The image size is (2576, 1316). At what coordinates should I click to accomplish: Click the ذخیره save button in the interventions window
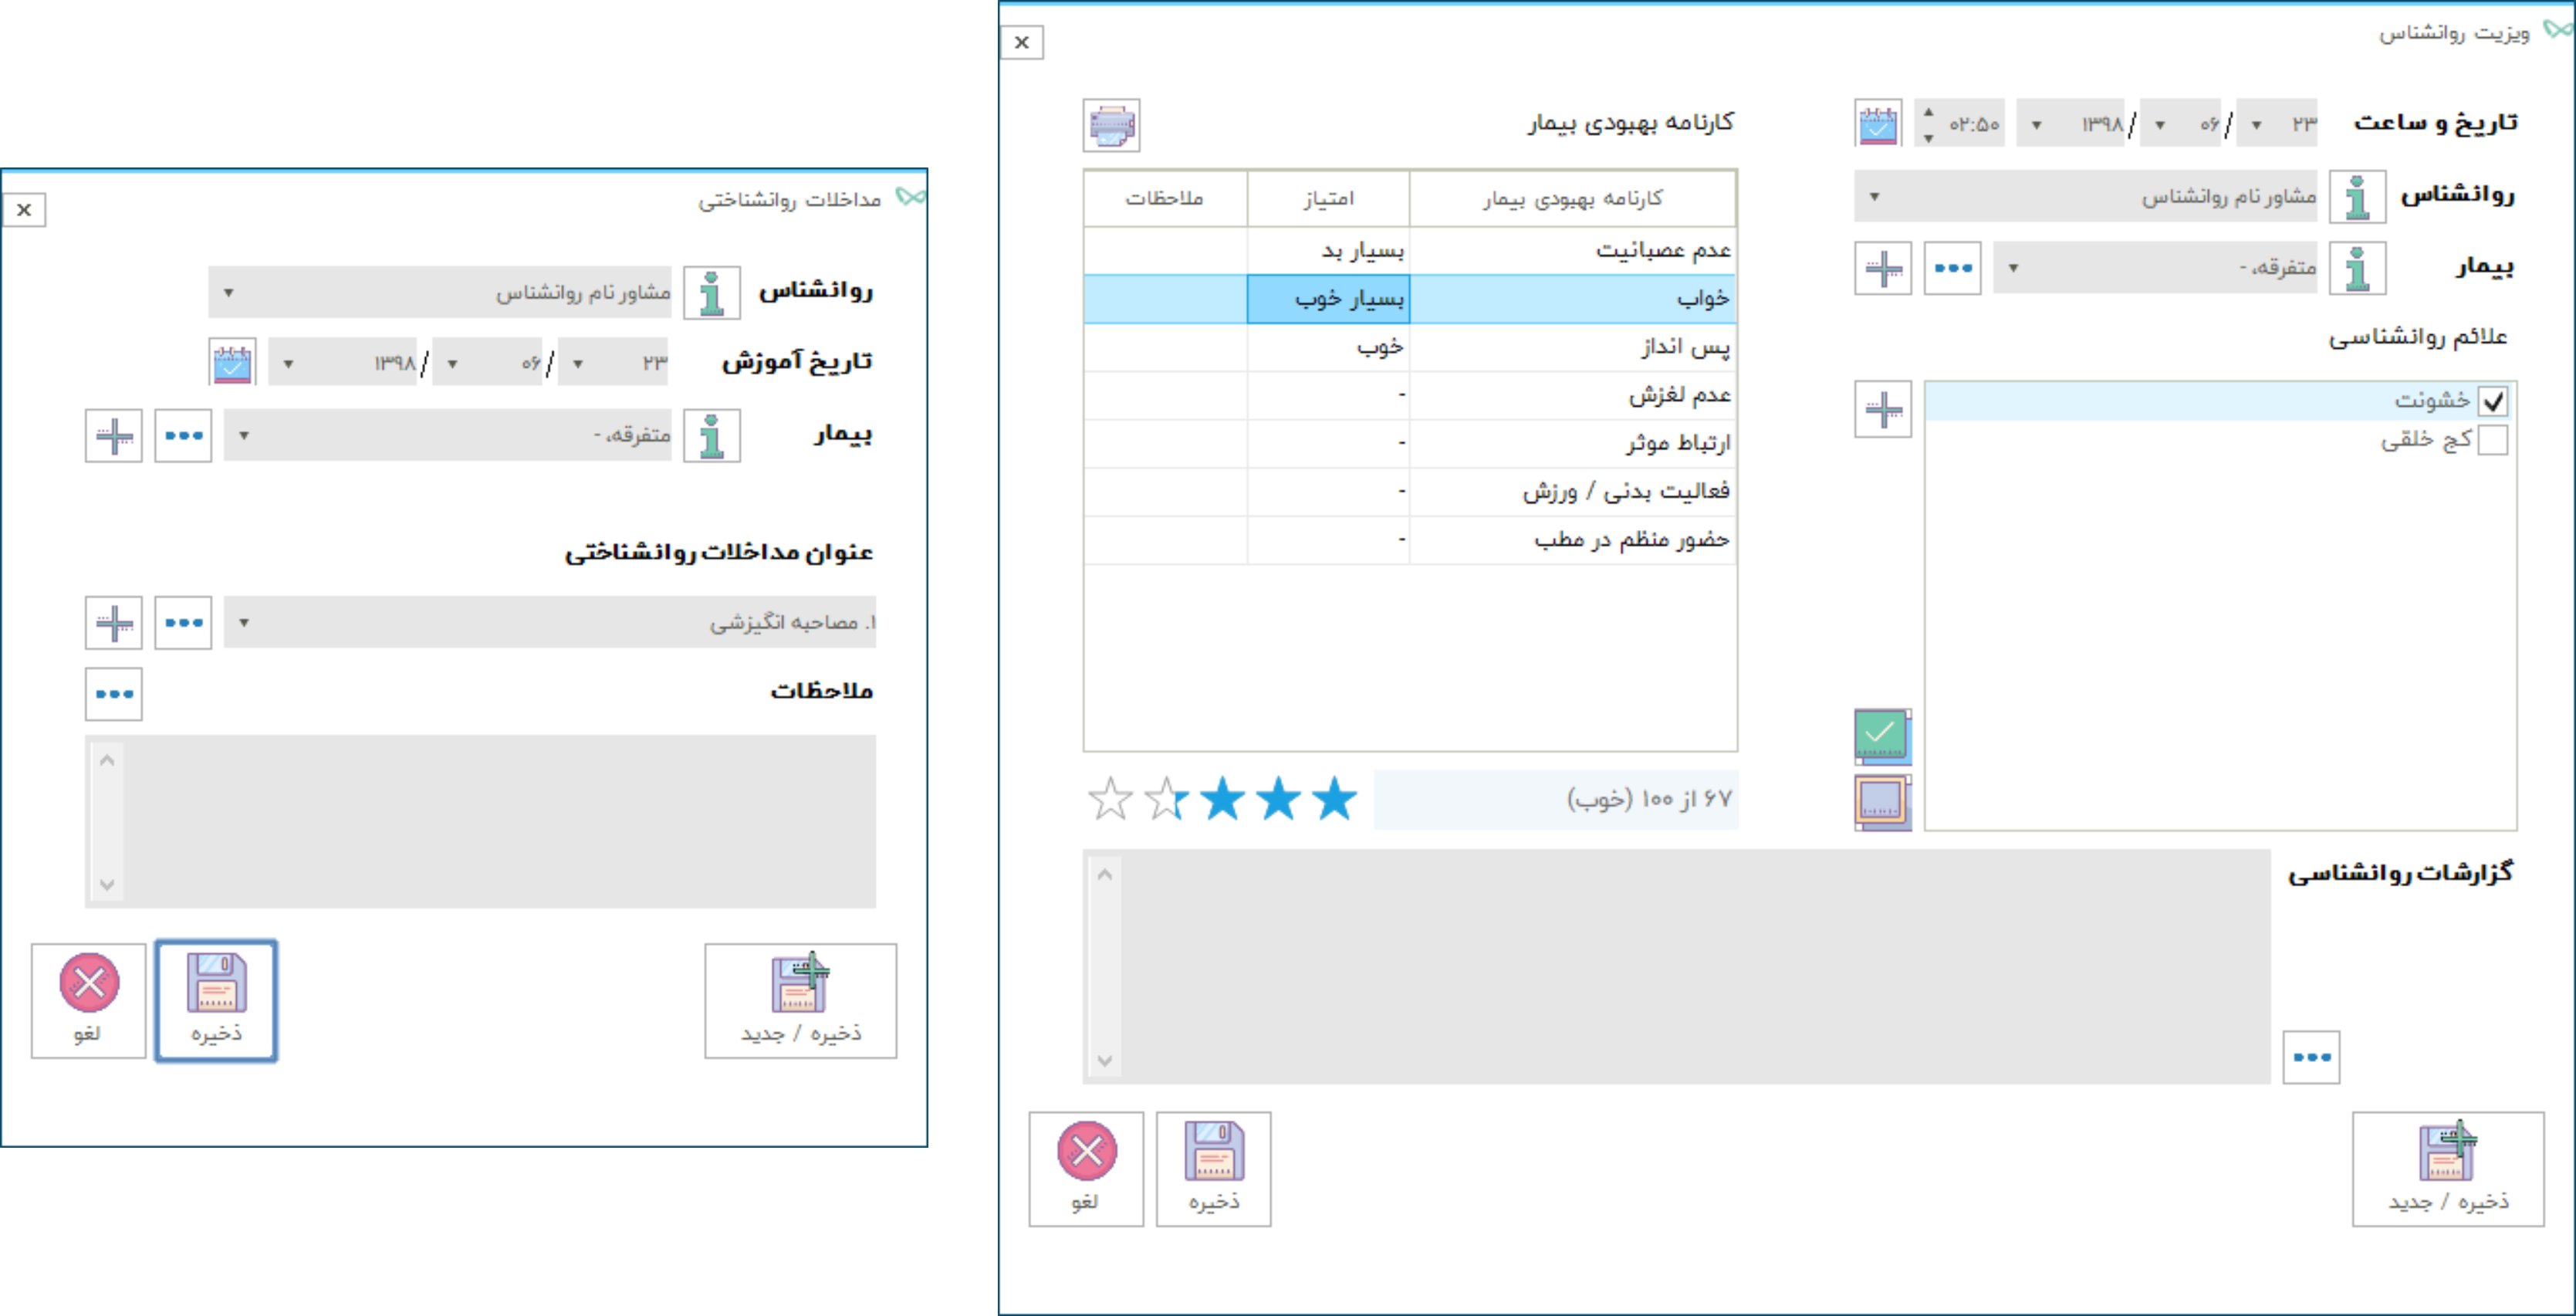pos(216,1001)
